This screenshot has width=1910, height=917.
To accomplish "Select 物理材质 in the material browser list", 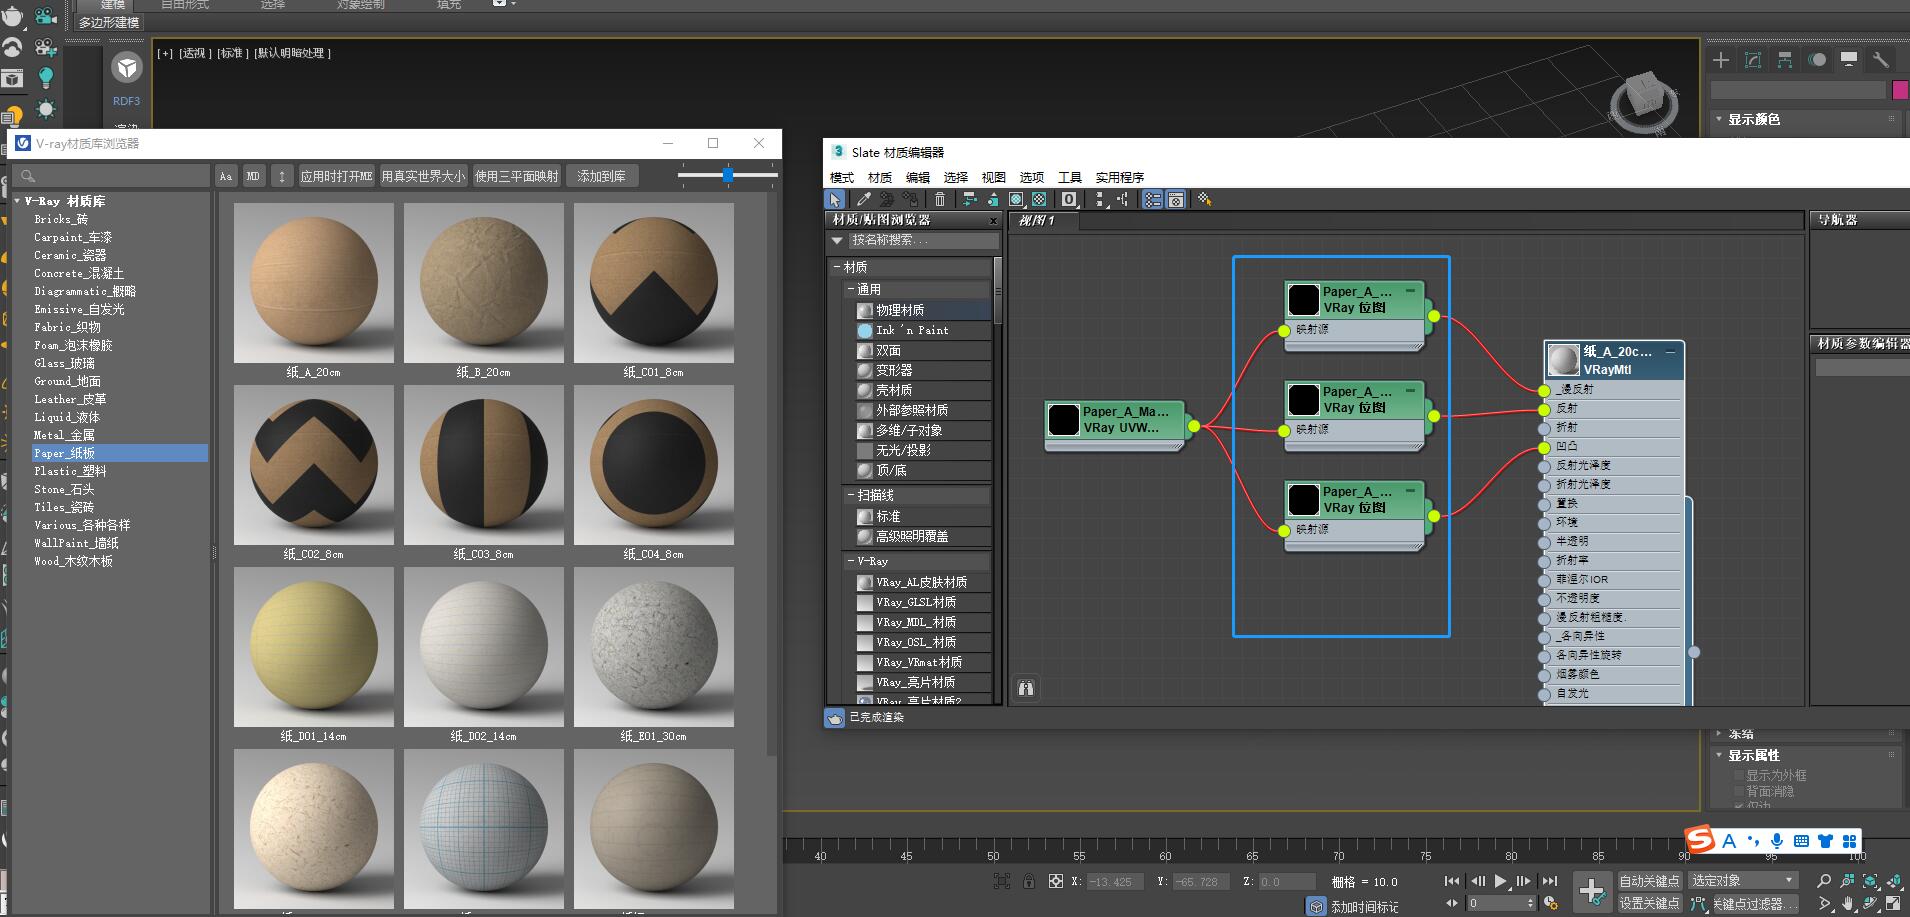I will 923,310.
